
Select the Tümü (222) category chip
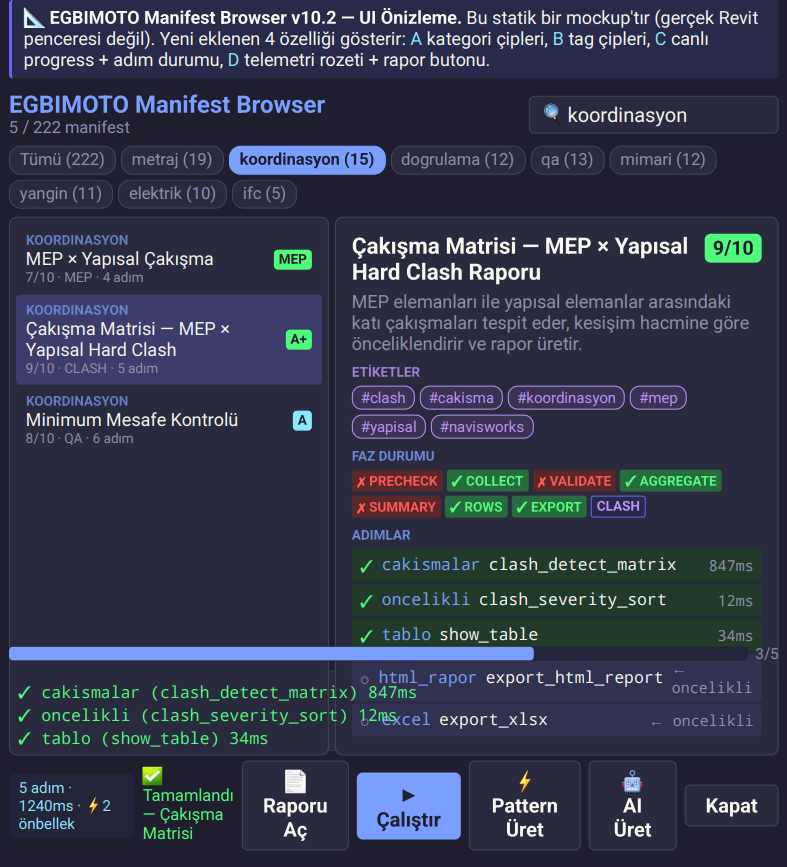(62, 160)
